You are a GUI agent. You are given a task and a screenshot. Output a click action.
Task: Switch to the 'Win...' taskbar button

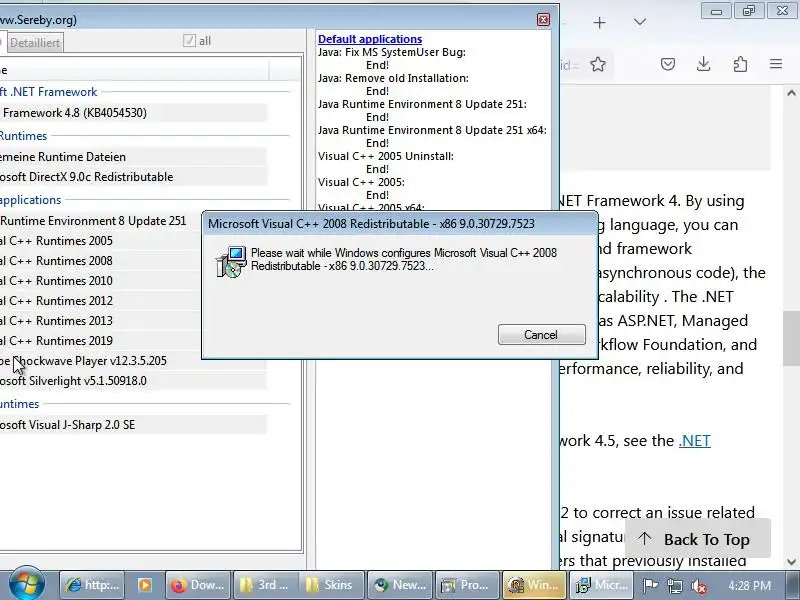tap(534, 585)
